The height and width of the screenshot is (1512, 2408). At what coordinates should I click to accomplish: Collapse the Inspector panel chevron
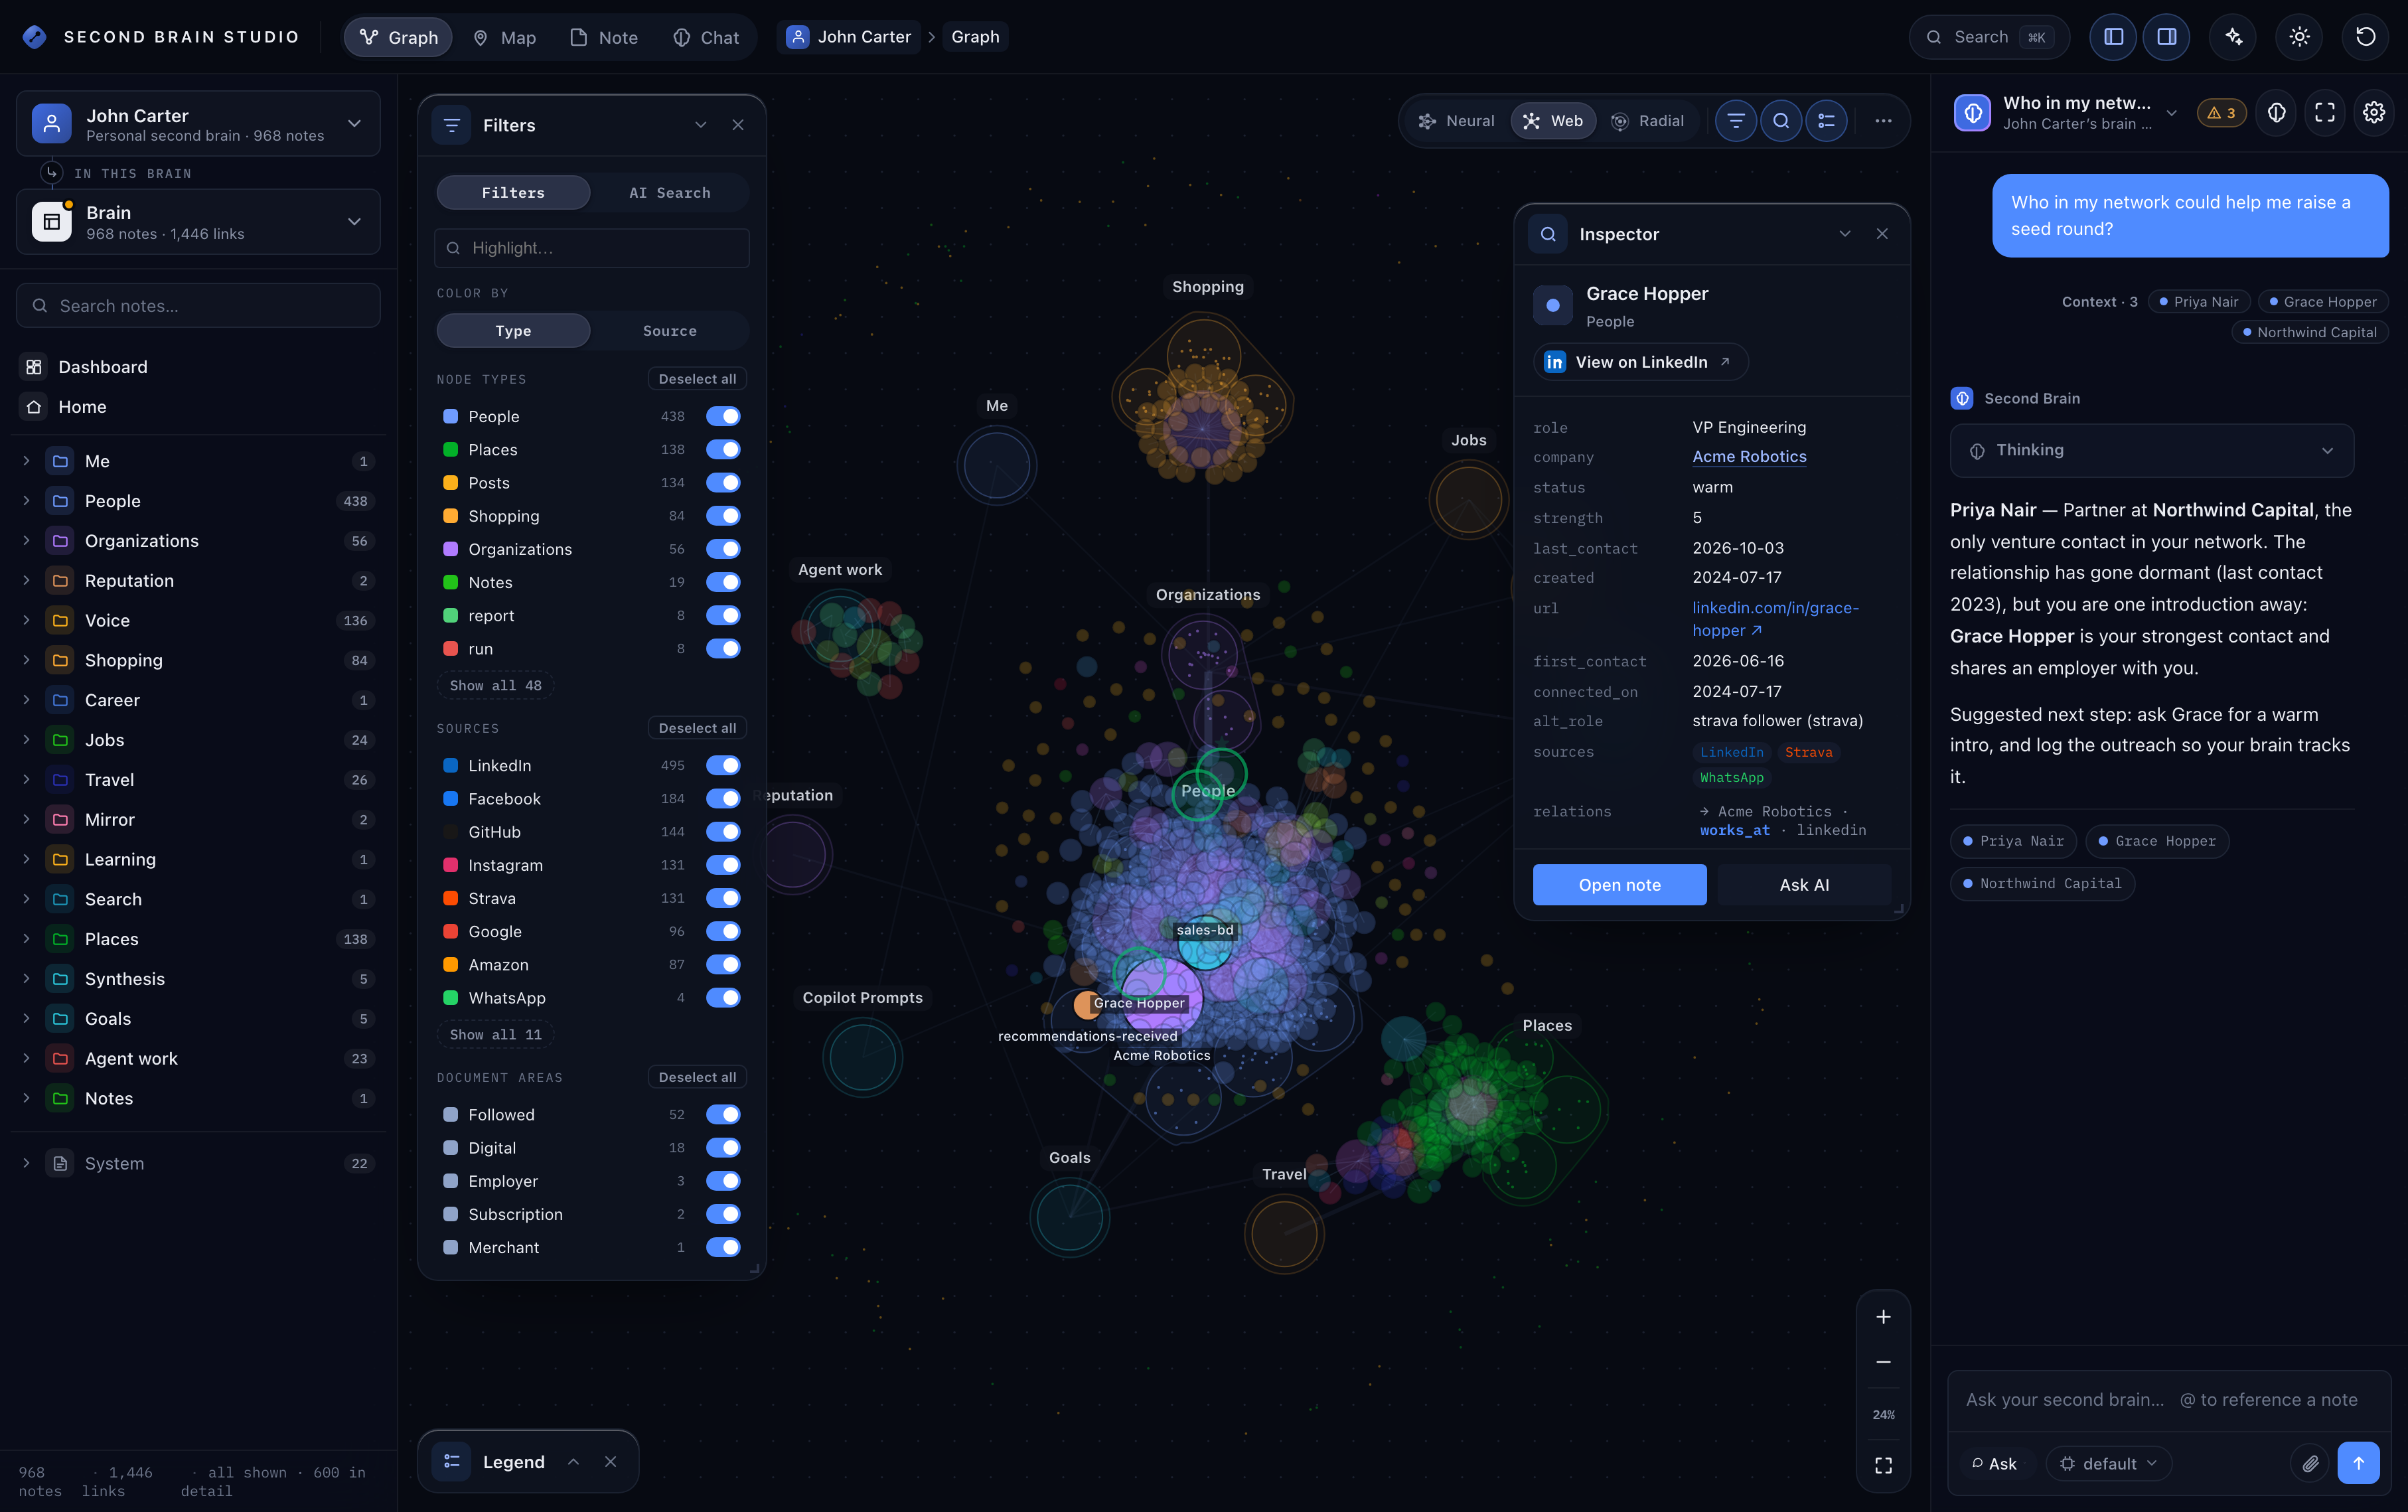click(1845, 234)
